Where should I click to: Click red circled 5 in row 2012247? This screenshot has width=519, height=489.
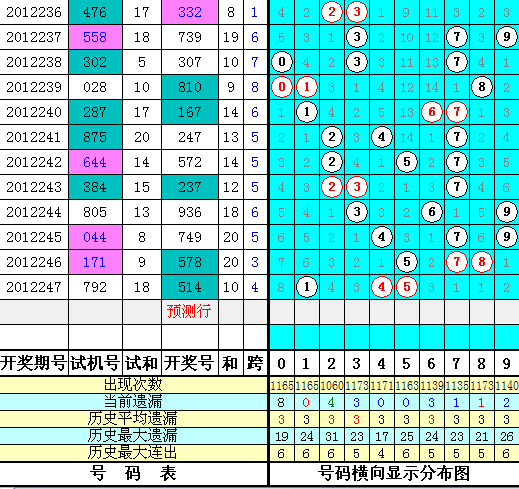click(407, 287)
